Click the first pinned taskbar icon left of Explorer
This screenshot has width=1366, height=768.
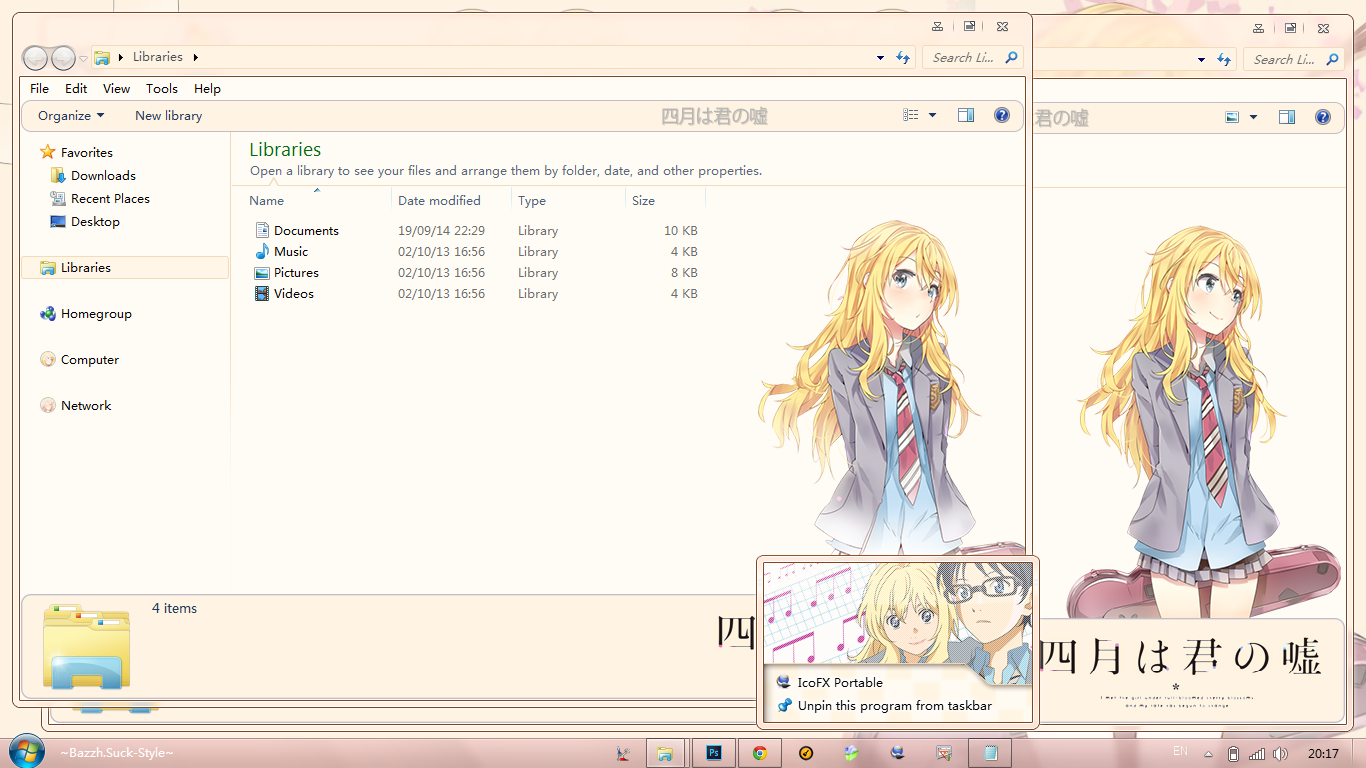pos(623,753)
